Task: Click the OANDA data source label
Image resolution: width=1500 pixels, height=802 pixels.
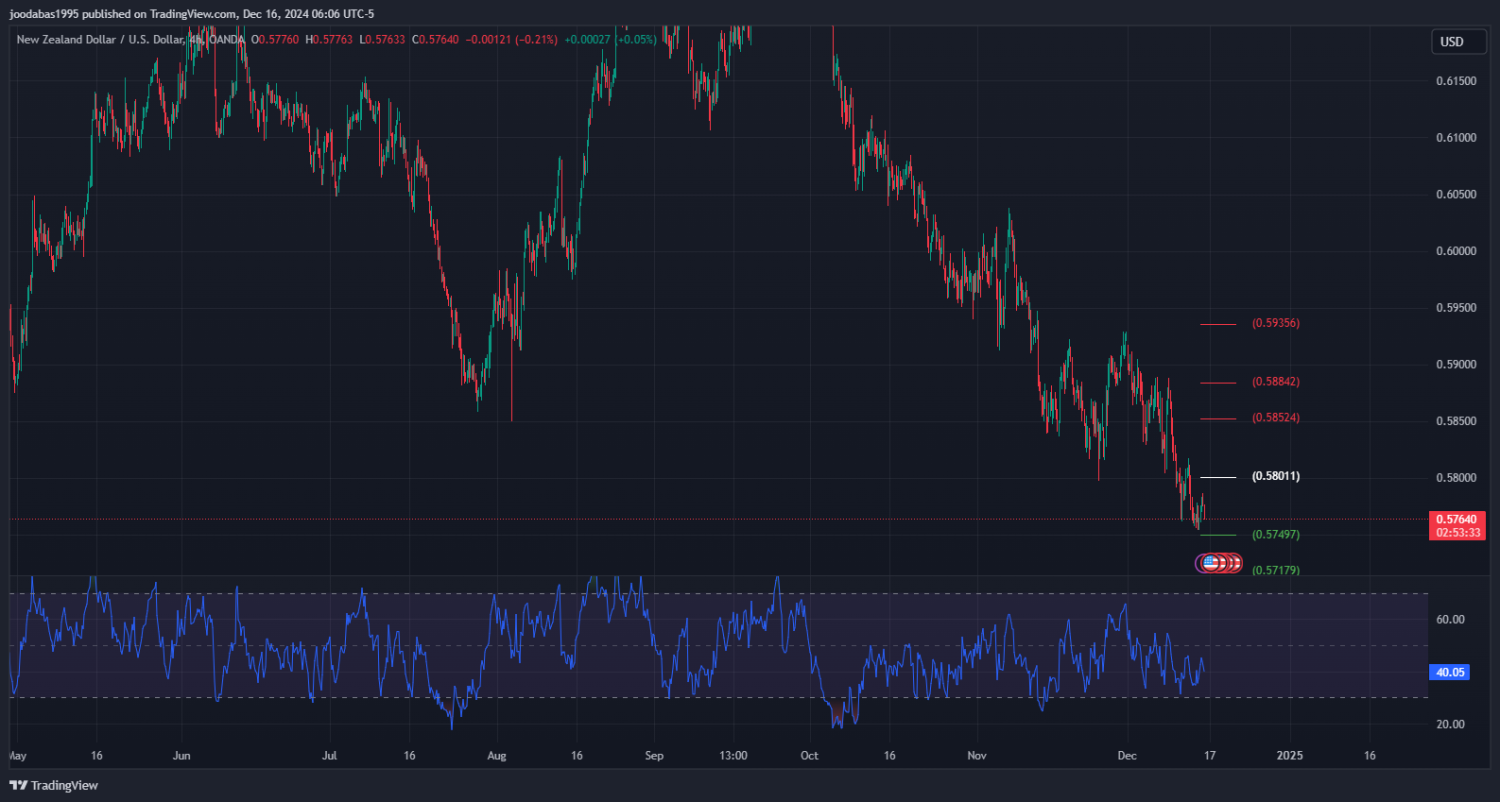Action: click(x=228, y=40)
